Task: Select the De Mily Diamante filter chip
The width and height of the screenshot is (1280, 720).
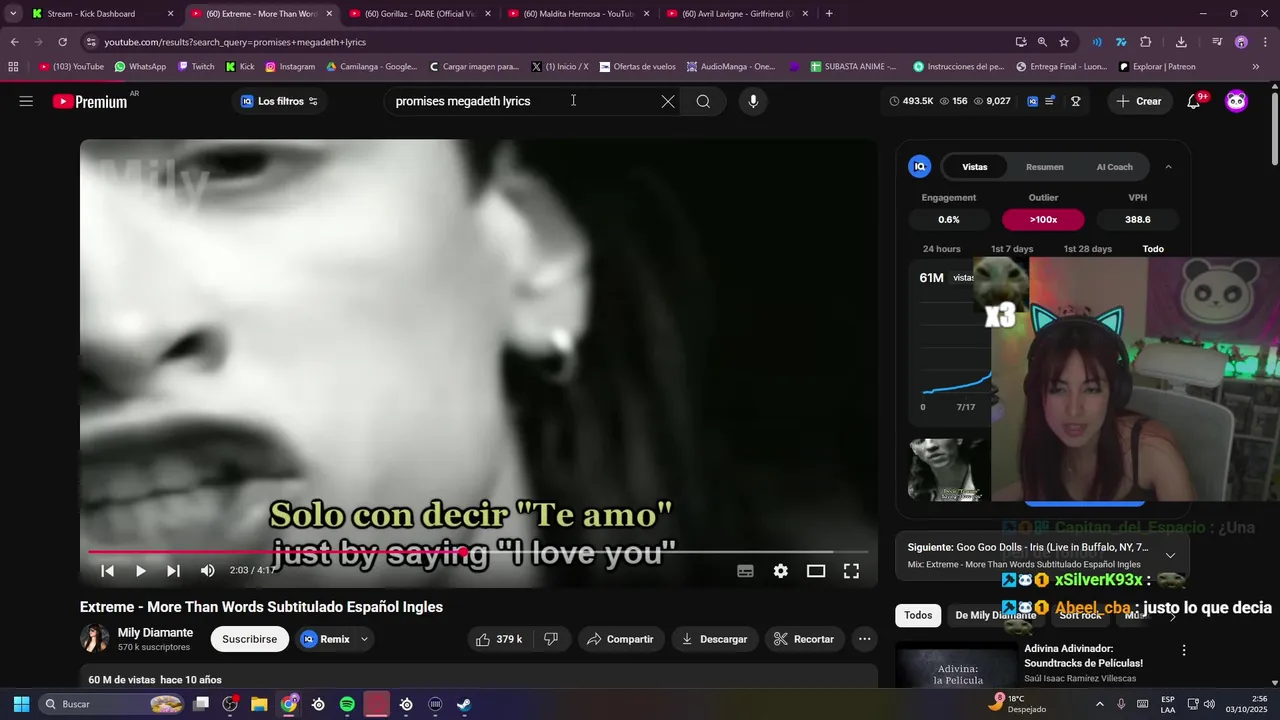Action: (x=995, y=615)
